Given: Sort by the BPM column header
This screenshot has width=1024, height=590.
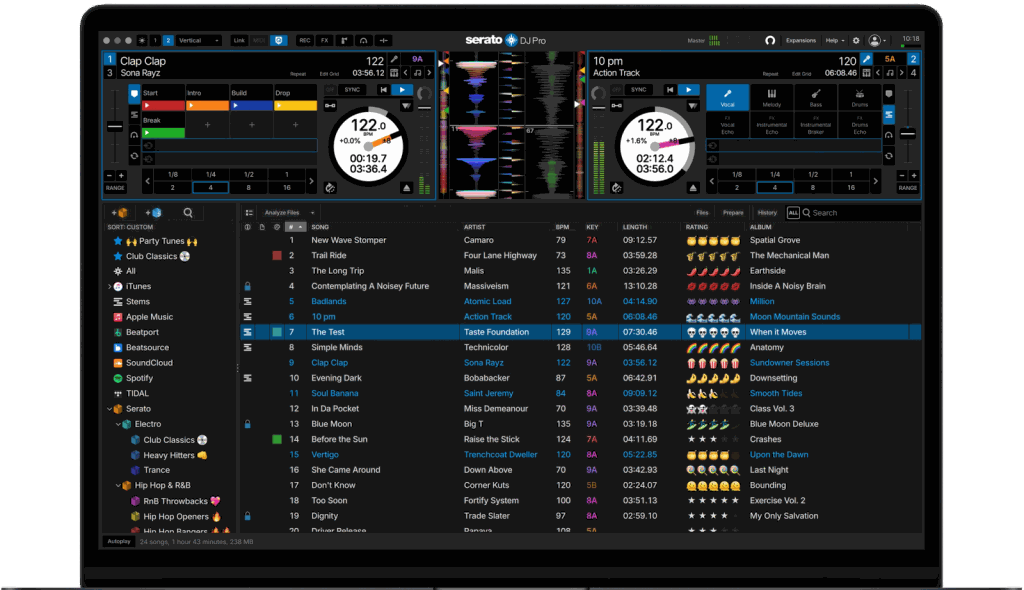Looking at the screenshot, I should click(x=562, y=227).
